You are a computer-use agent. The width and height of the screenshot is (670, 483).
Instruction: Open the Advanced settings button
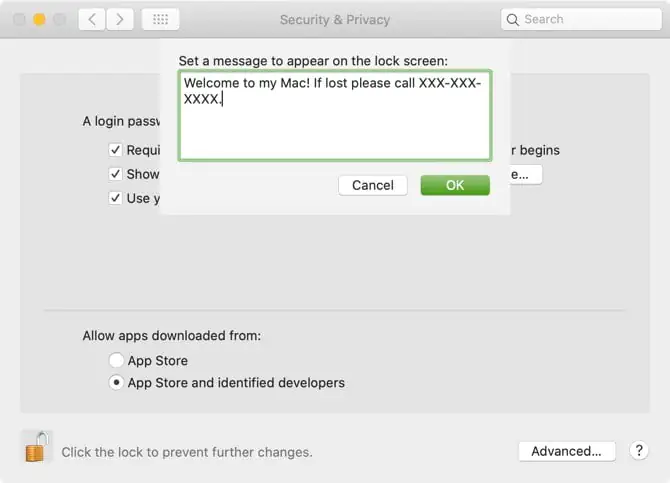(x=566, y=451)
